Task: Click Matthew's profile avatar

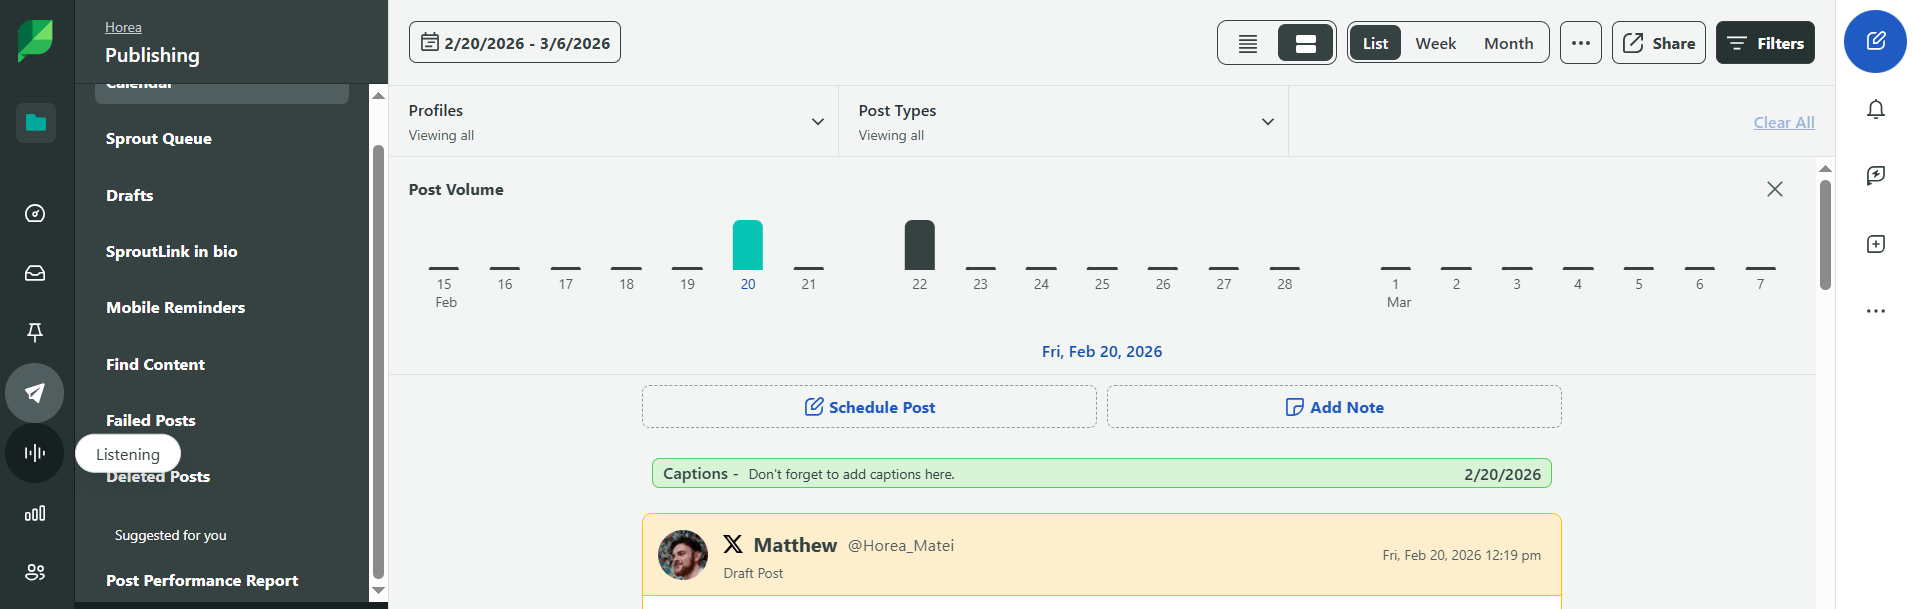Action: [683, 555]
